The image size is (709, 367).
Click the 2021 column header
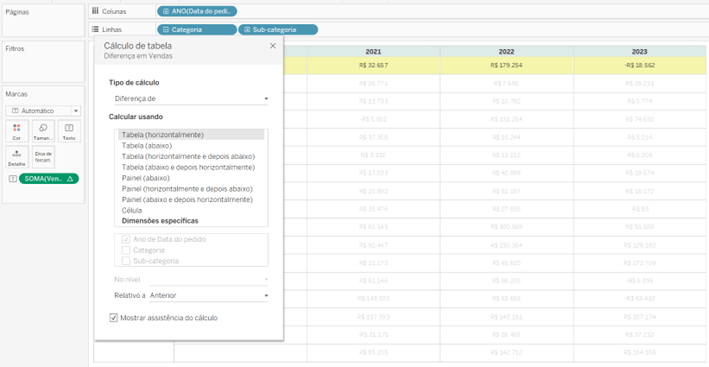(x=373, y=52)
